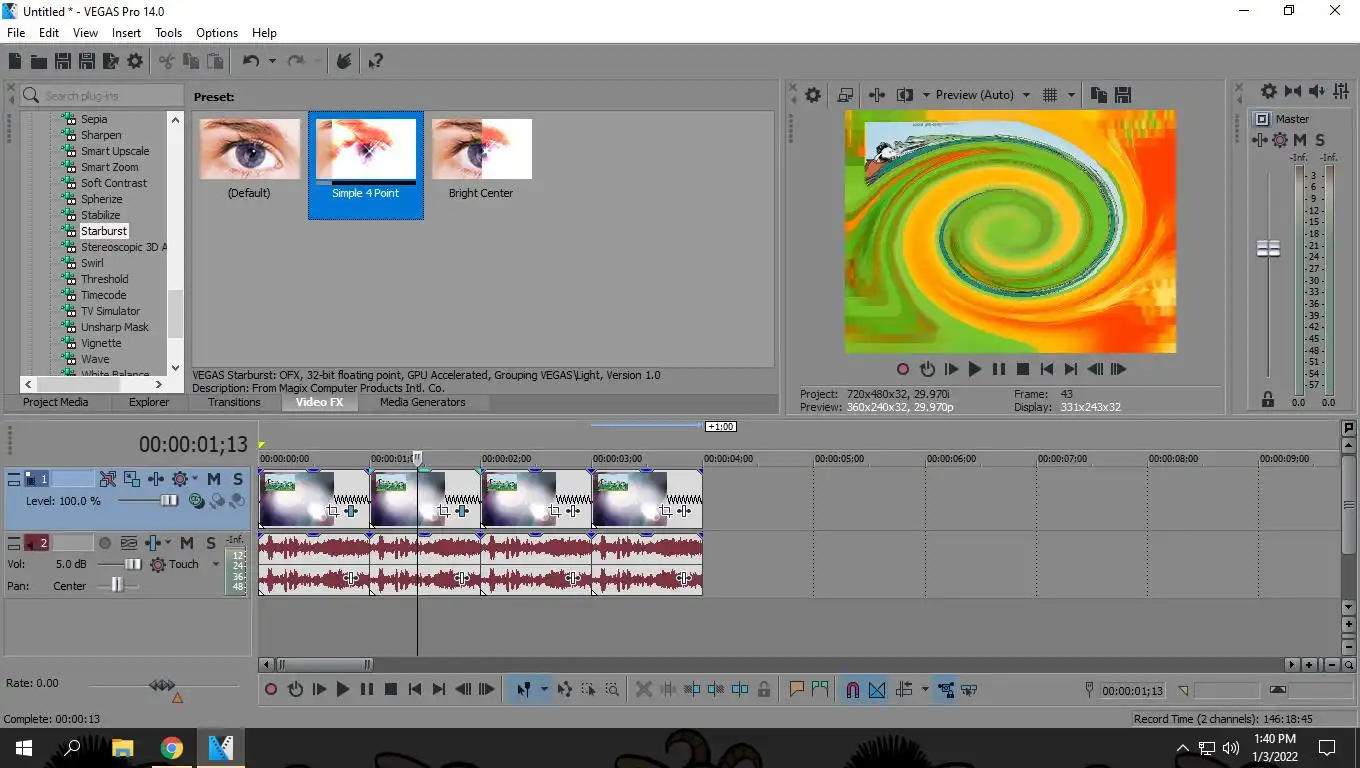Click the Compositing Mode icon on video track 1
The height and width of the screenshot is (768, 1360).
pos(197,501)
